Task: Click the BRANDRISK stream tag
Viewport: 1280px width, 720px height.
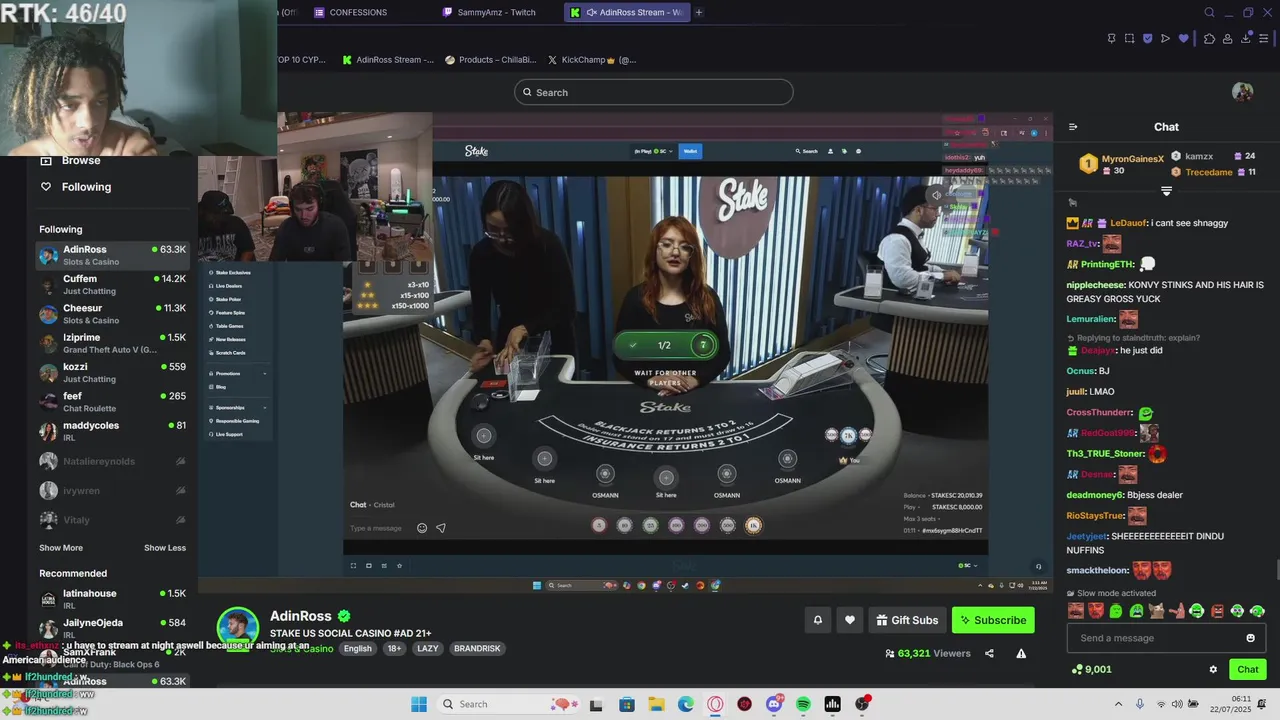Action: pos(477,648)
